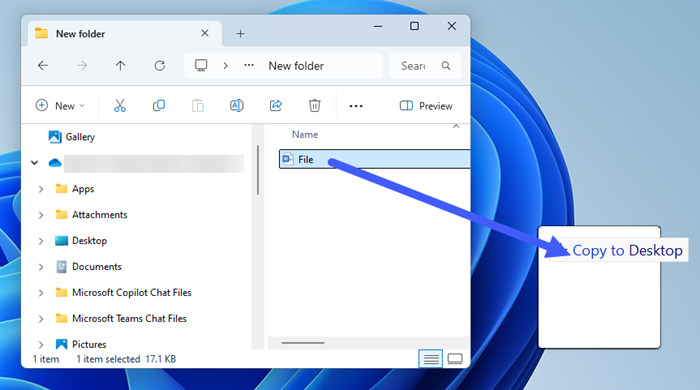
Task: Close the File Explorer window
Action: [x=451, y=26]
